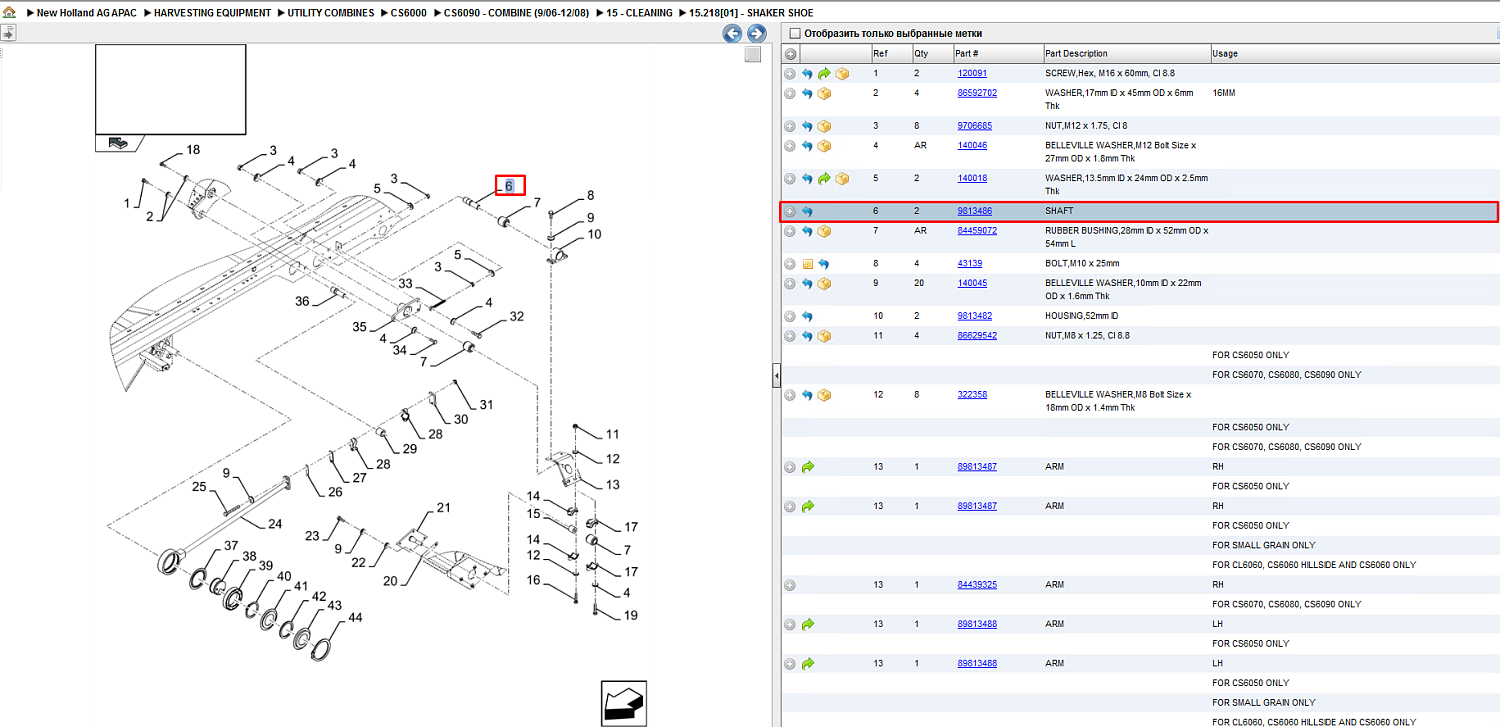Navigate to CS6090 - COMBINE breadcrumb
Image resolution: width=1500 pixels, height=727 pixels.
(514, 13)
